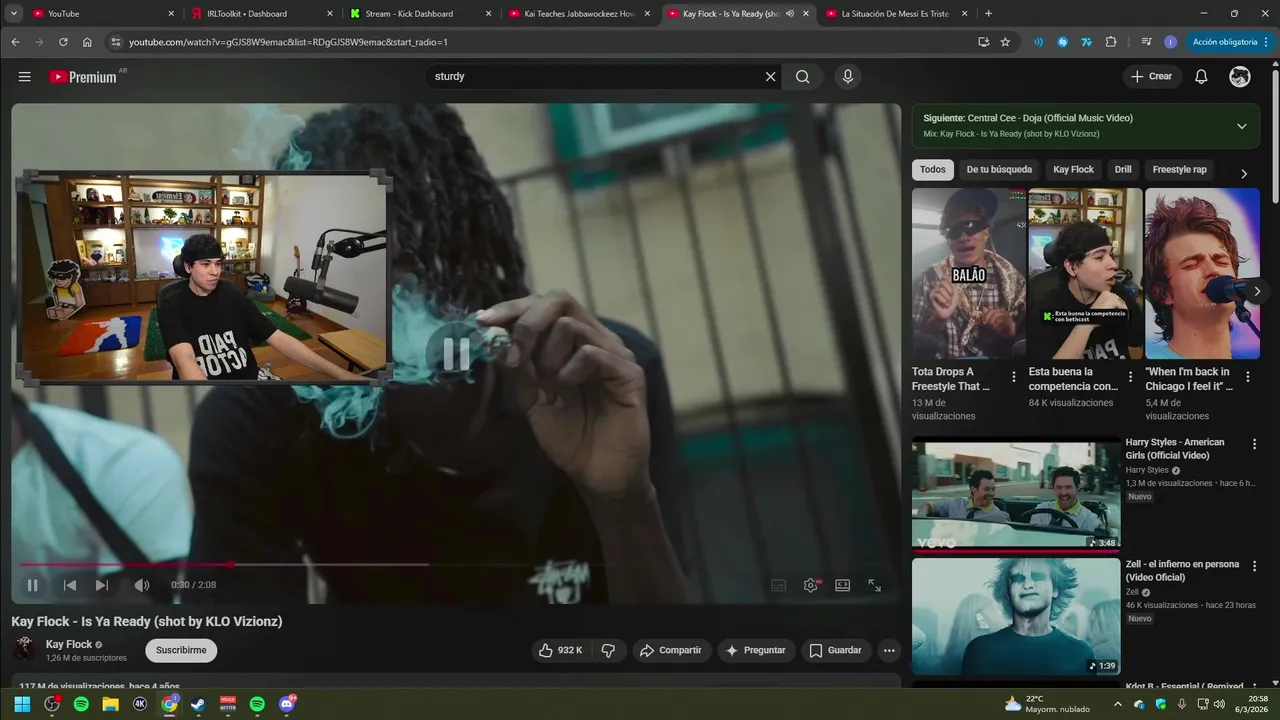Dislike the video
The image size is (1280, 720).
tap(608, 650)
